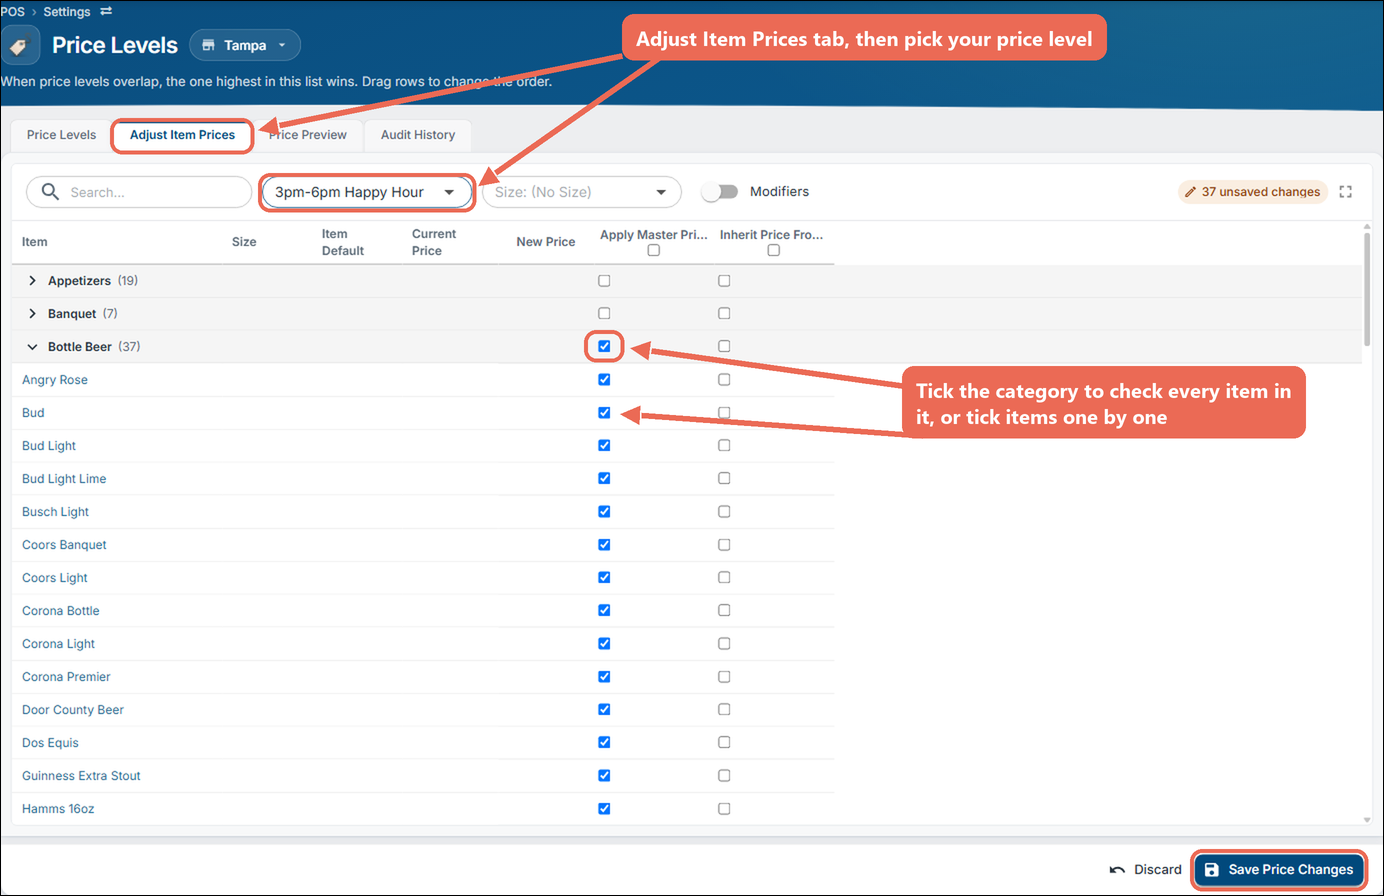Screen dimensions: 1384x896
Task: Open the 3pm-6pm Happy Hour dropdown
Action: pos(366,192)
